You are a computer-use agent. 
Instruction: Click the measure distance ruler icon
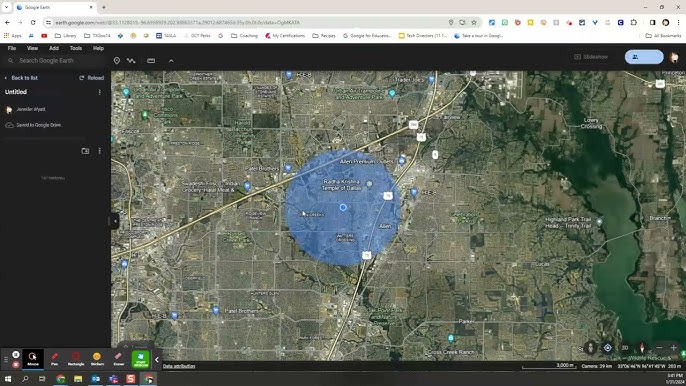151,61
